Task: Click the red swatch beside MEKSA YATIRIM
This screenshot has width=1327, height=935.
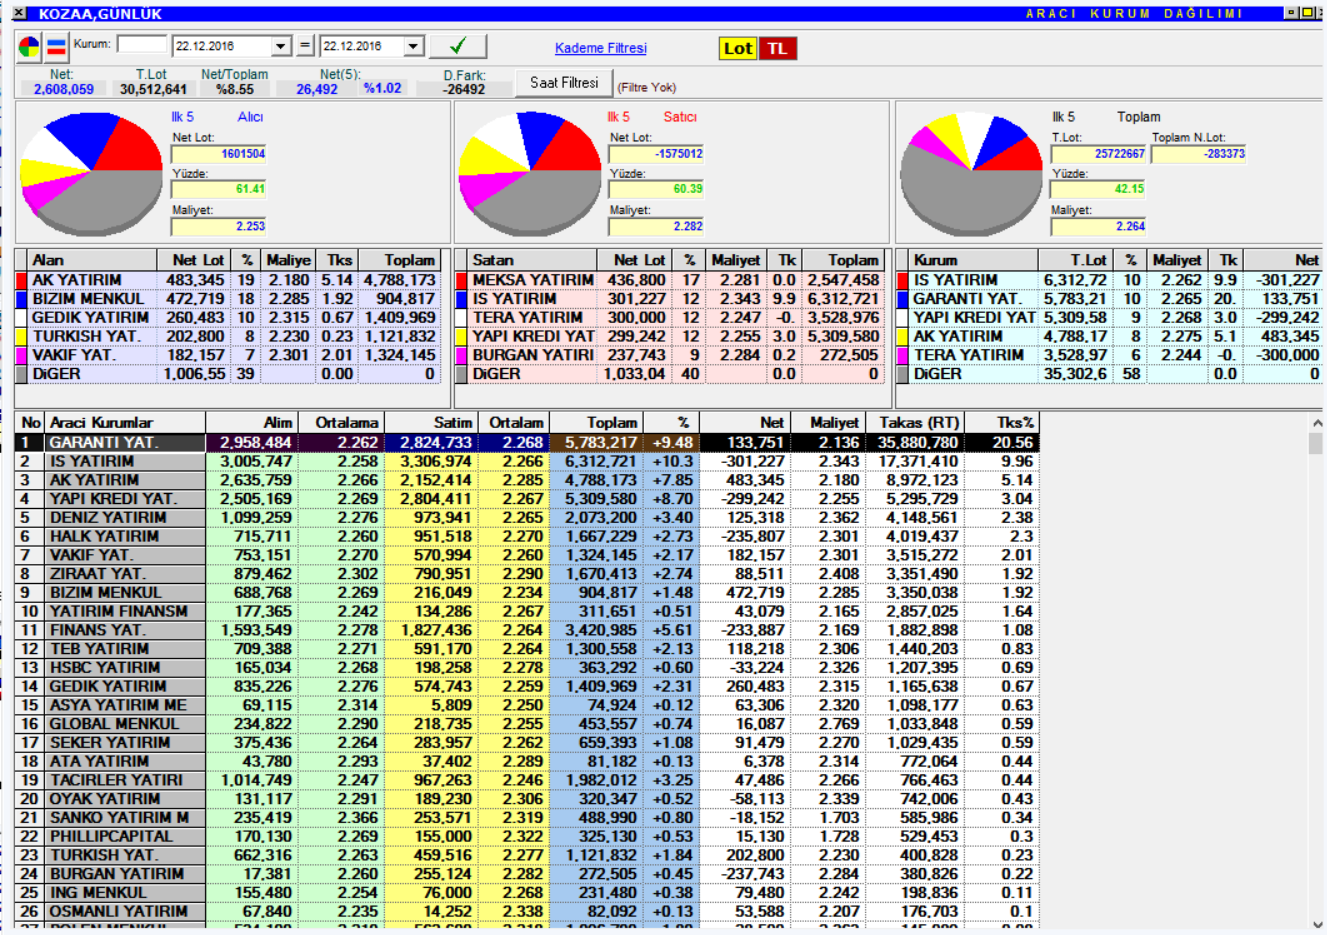Action: pyautogui.click(x=461, y=280)
